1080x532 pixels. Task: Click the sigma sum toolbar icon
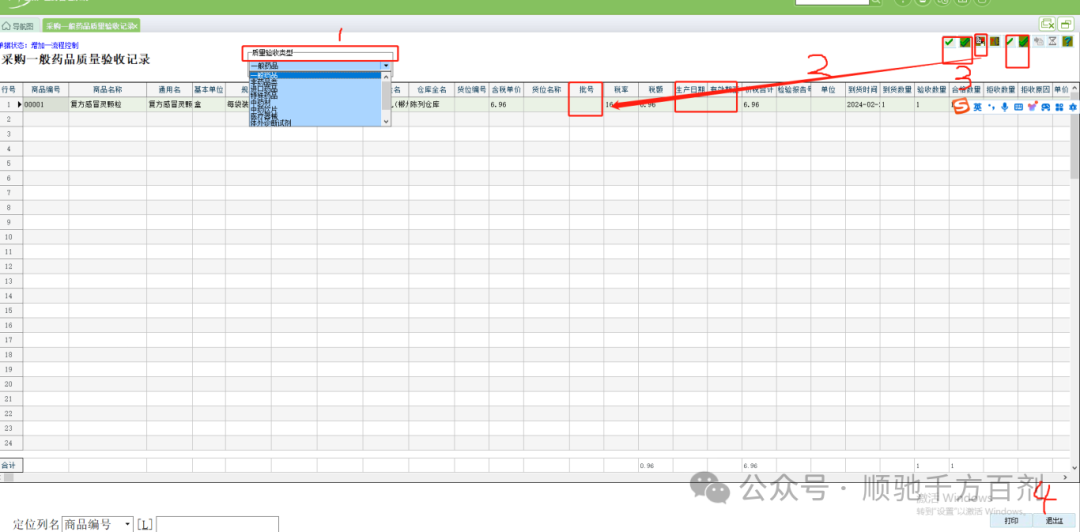1052,42
